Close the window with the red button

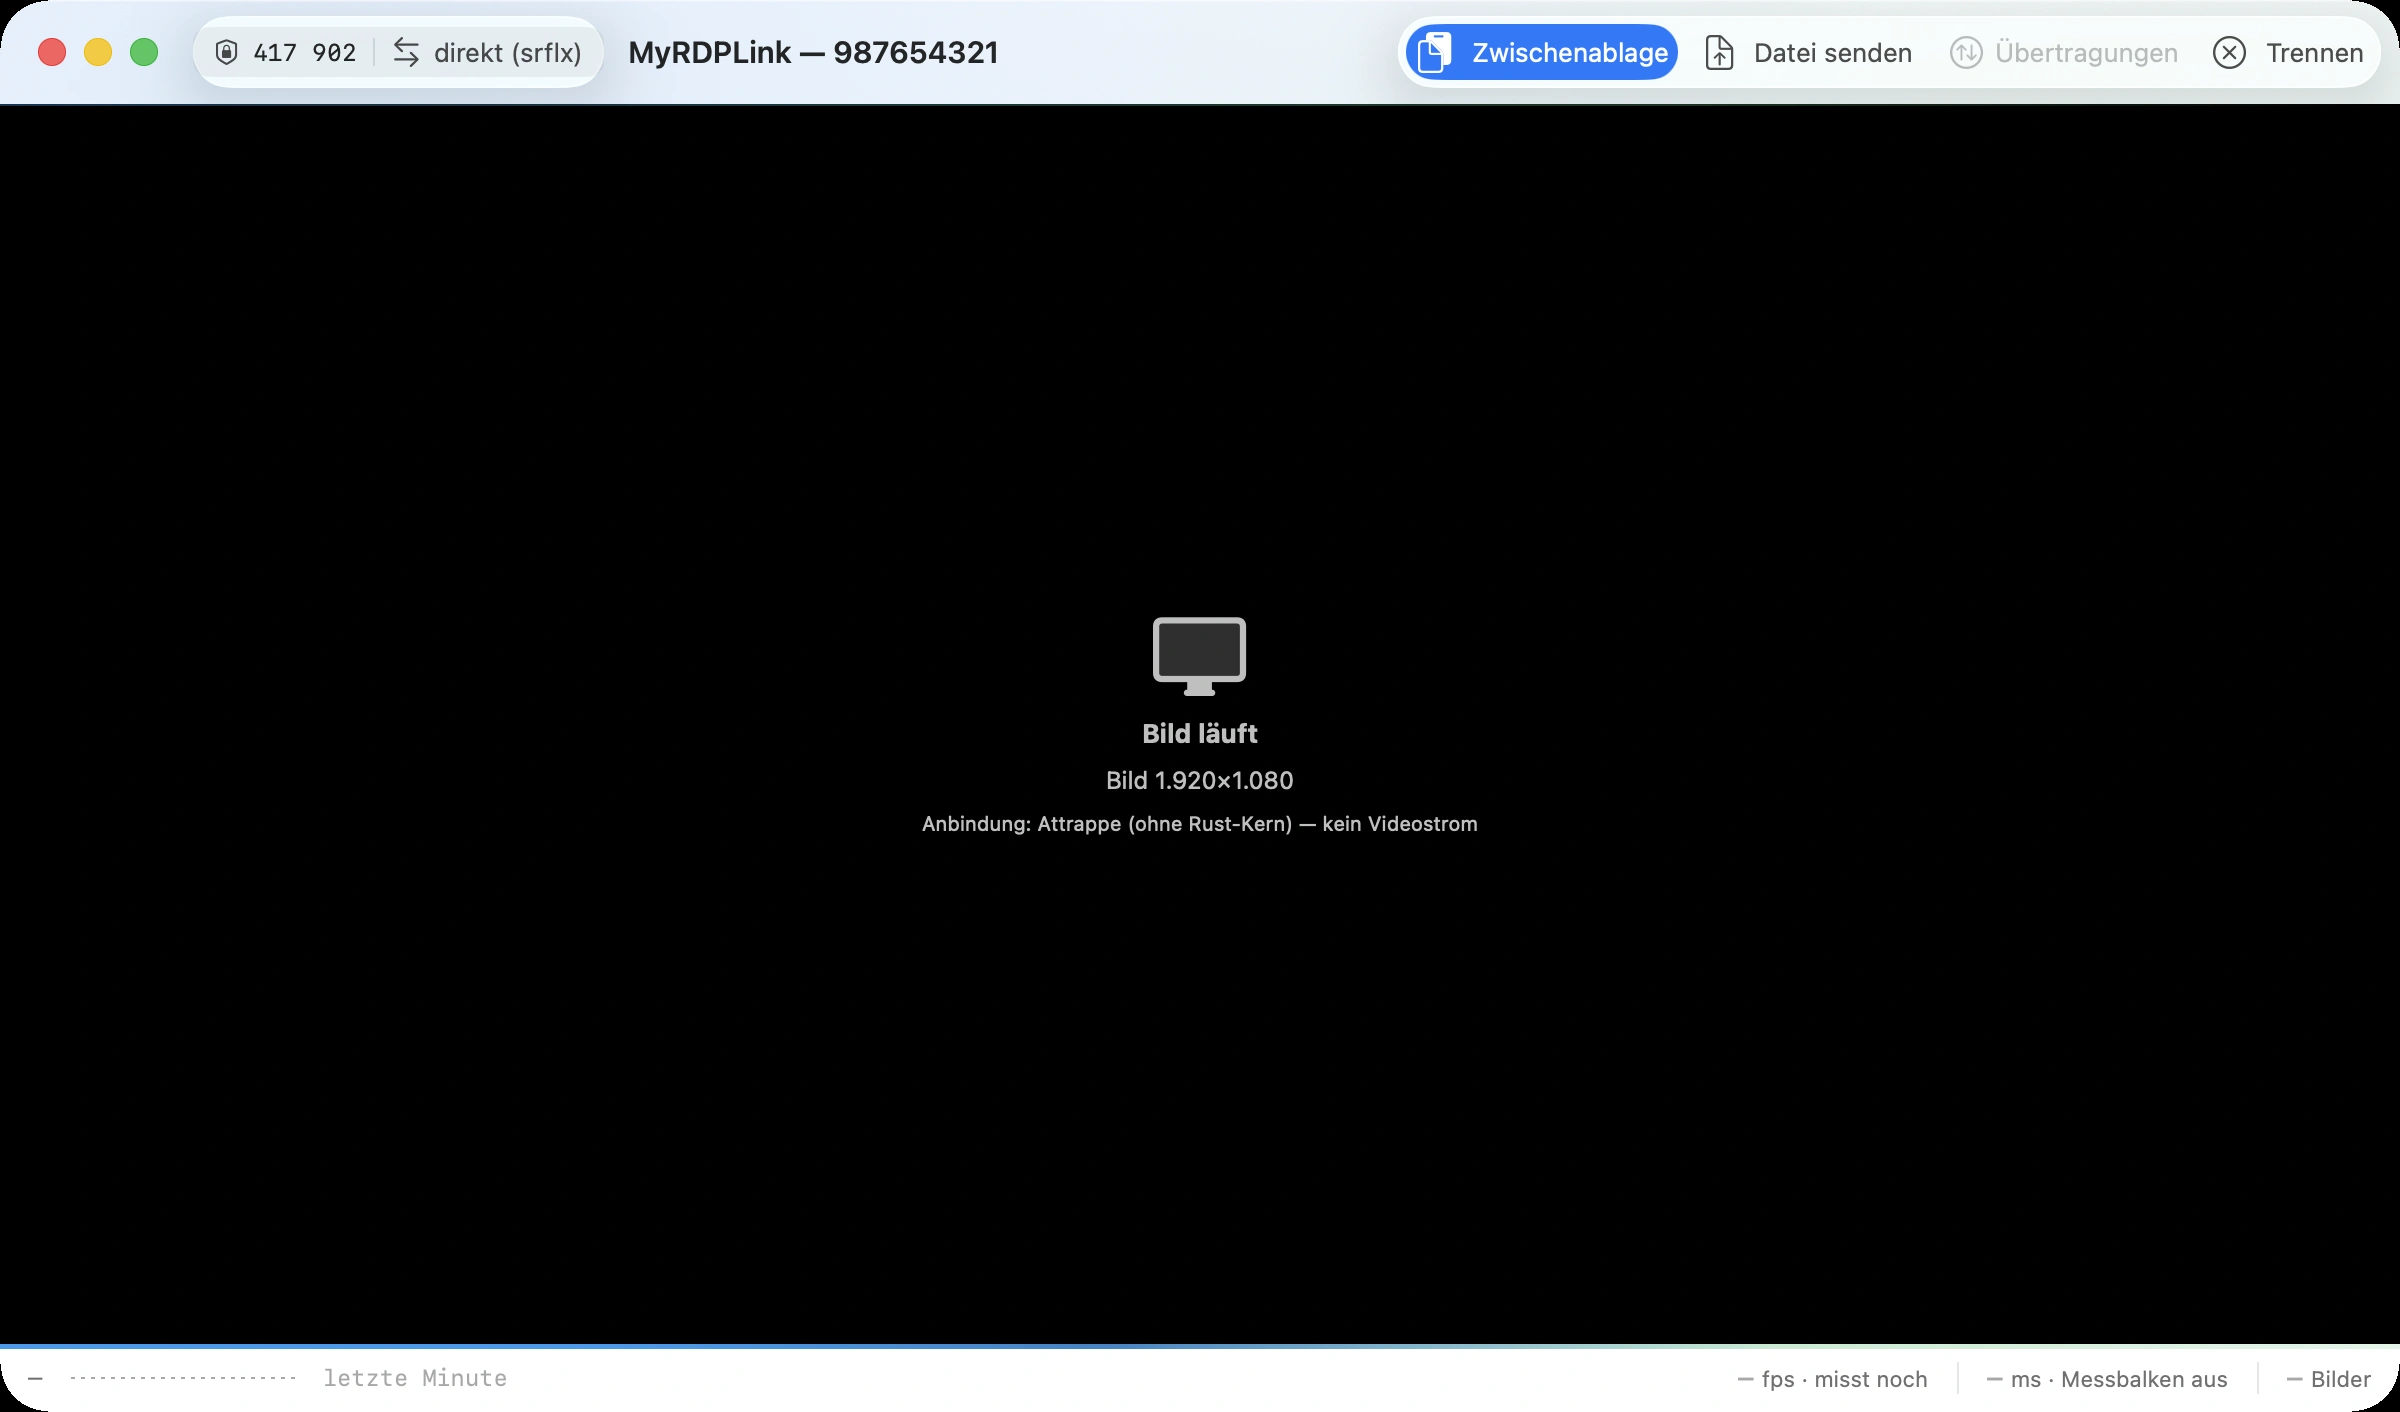tap(52, 52)
